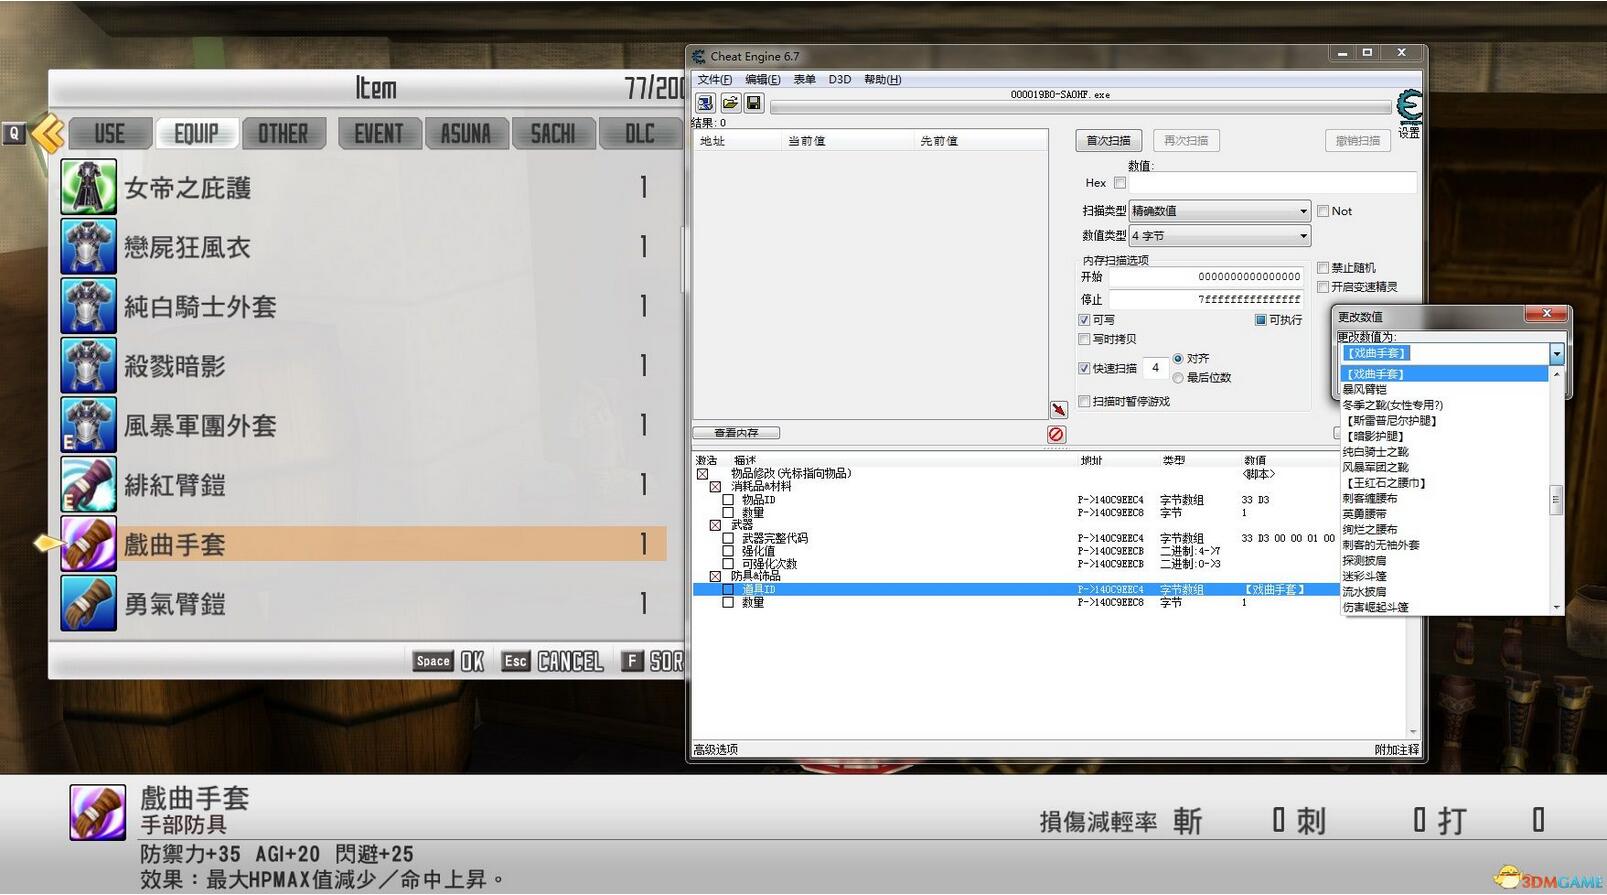Toggle the 可写 checkbox
The image size is (1607, 895).
[1084, 320]
